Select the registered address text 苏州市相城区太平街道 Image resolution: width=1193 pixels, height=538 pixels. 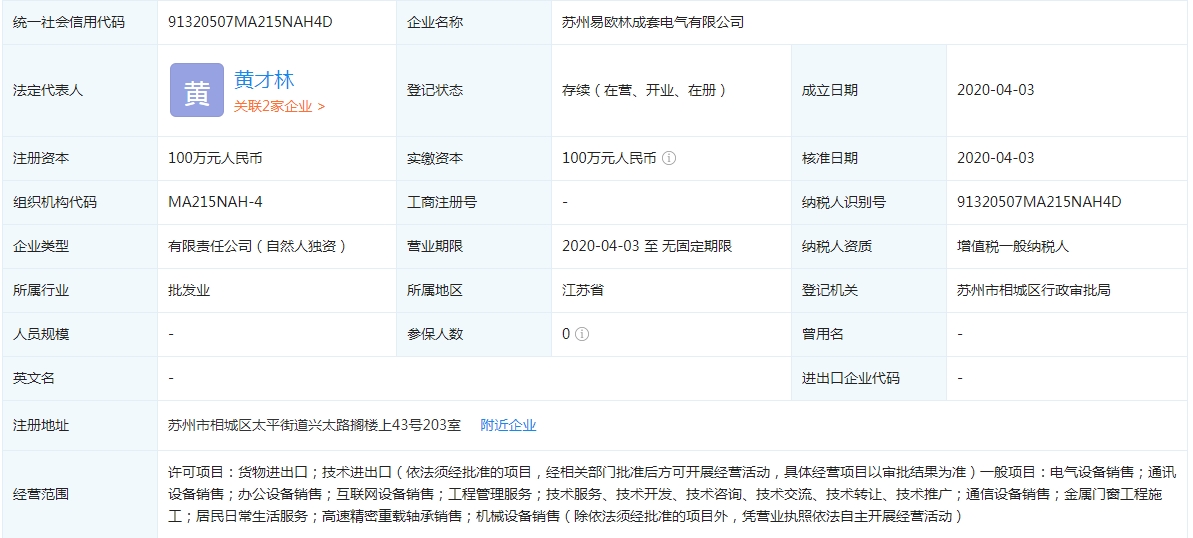click(x=314, y=425)
